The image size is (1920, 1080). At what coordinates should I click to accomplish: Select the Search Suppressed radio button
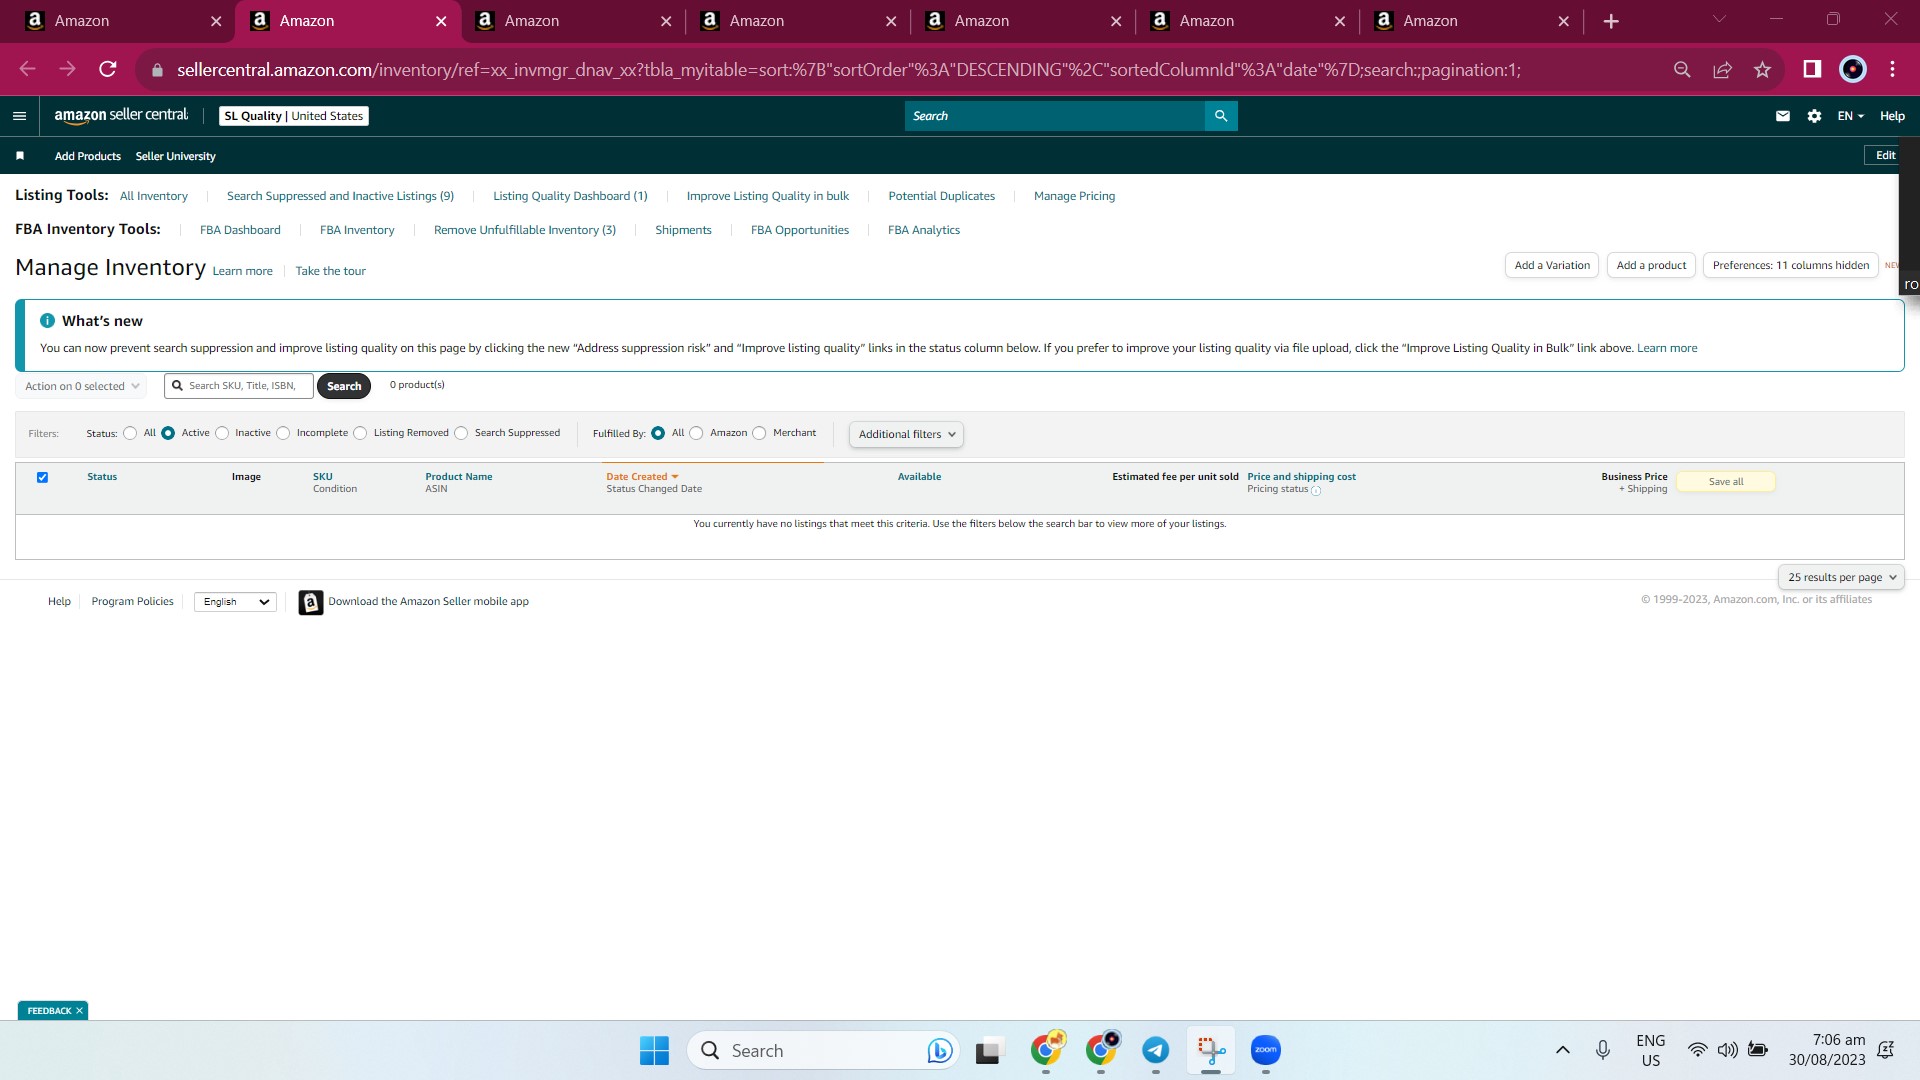pos(461,434)
